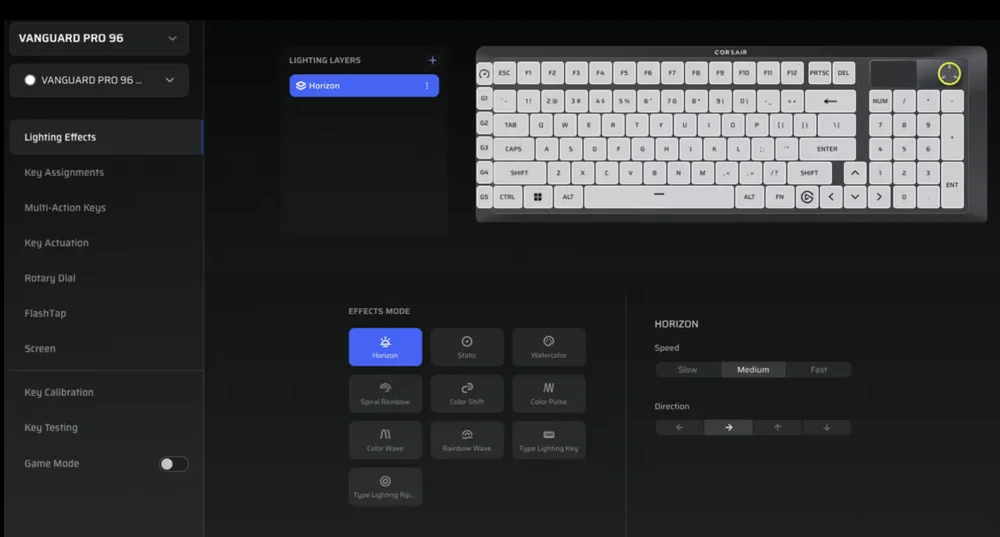The height and width of the screenshot is (537, 1000).
Task: Add a new lighting layer with plus icon
Action: [432, 60]
